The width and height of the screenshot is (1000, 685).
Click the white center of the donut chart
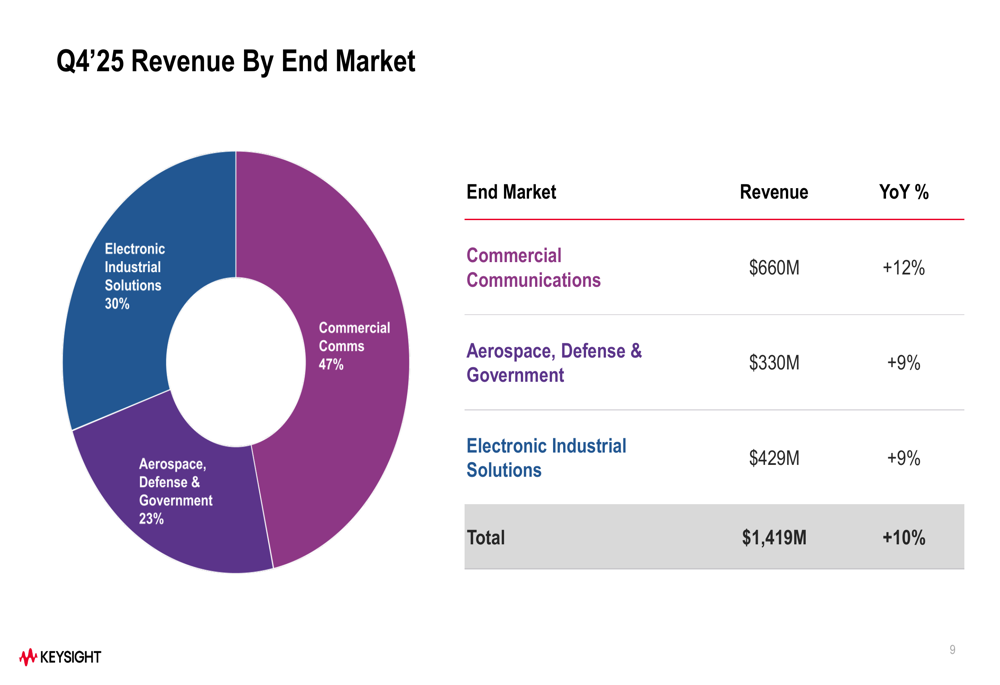click(236, 362)
